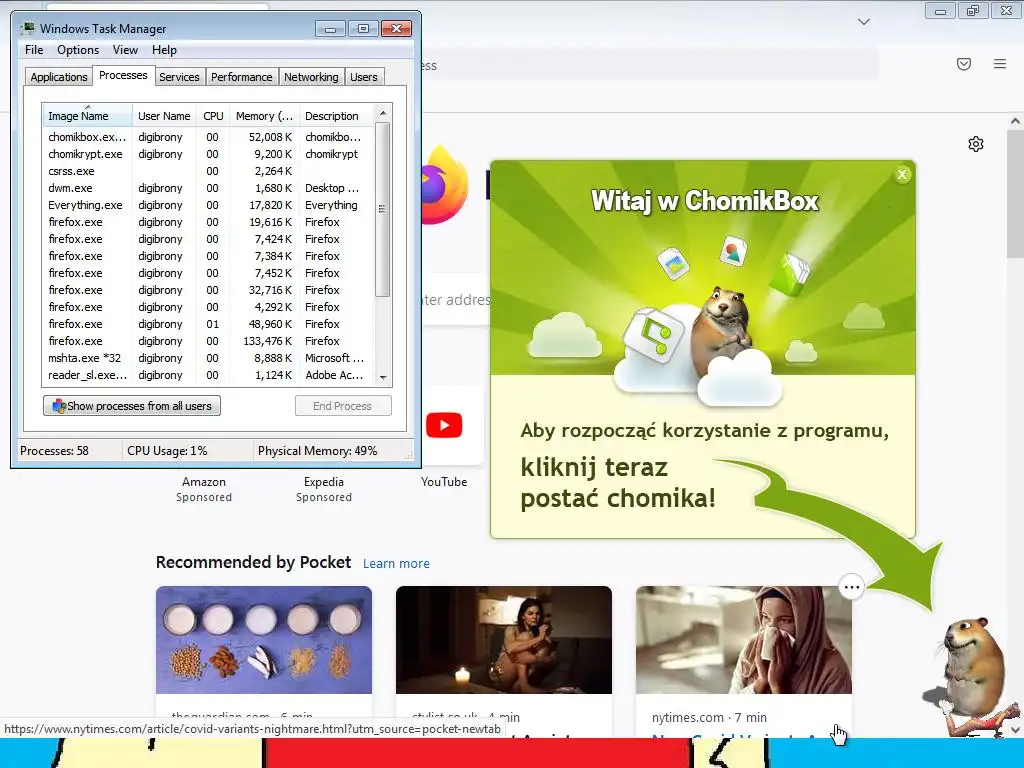Open the Pocket story options (three dots)
This screenshot has width=1024, height=768.
coord(852,587)
